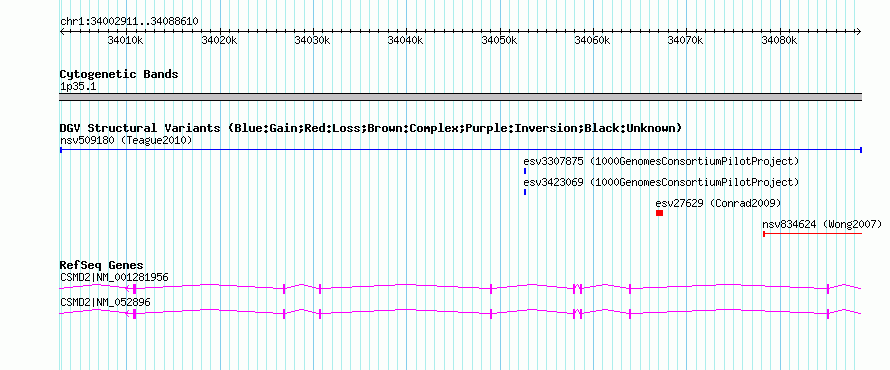Screen dimensions: 890x370
Task: Click the small blue esv3307875 gain marker
Action: [525, 171]
